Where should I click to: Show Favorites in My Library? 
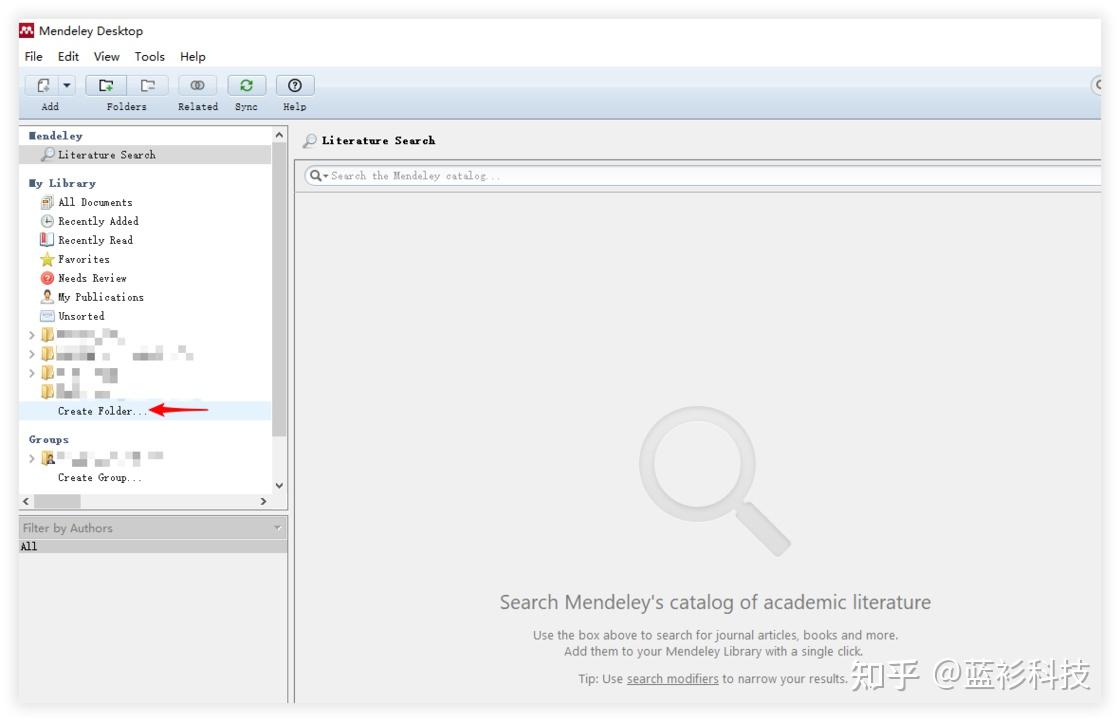[x=84, y=260]
